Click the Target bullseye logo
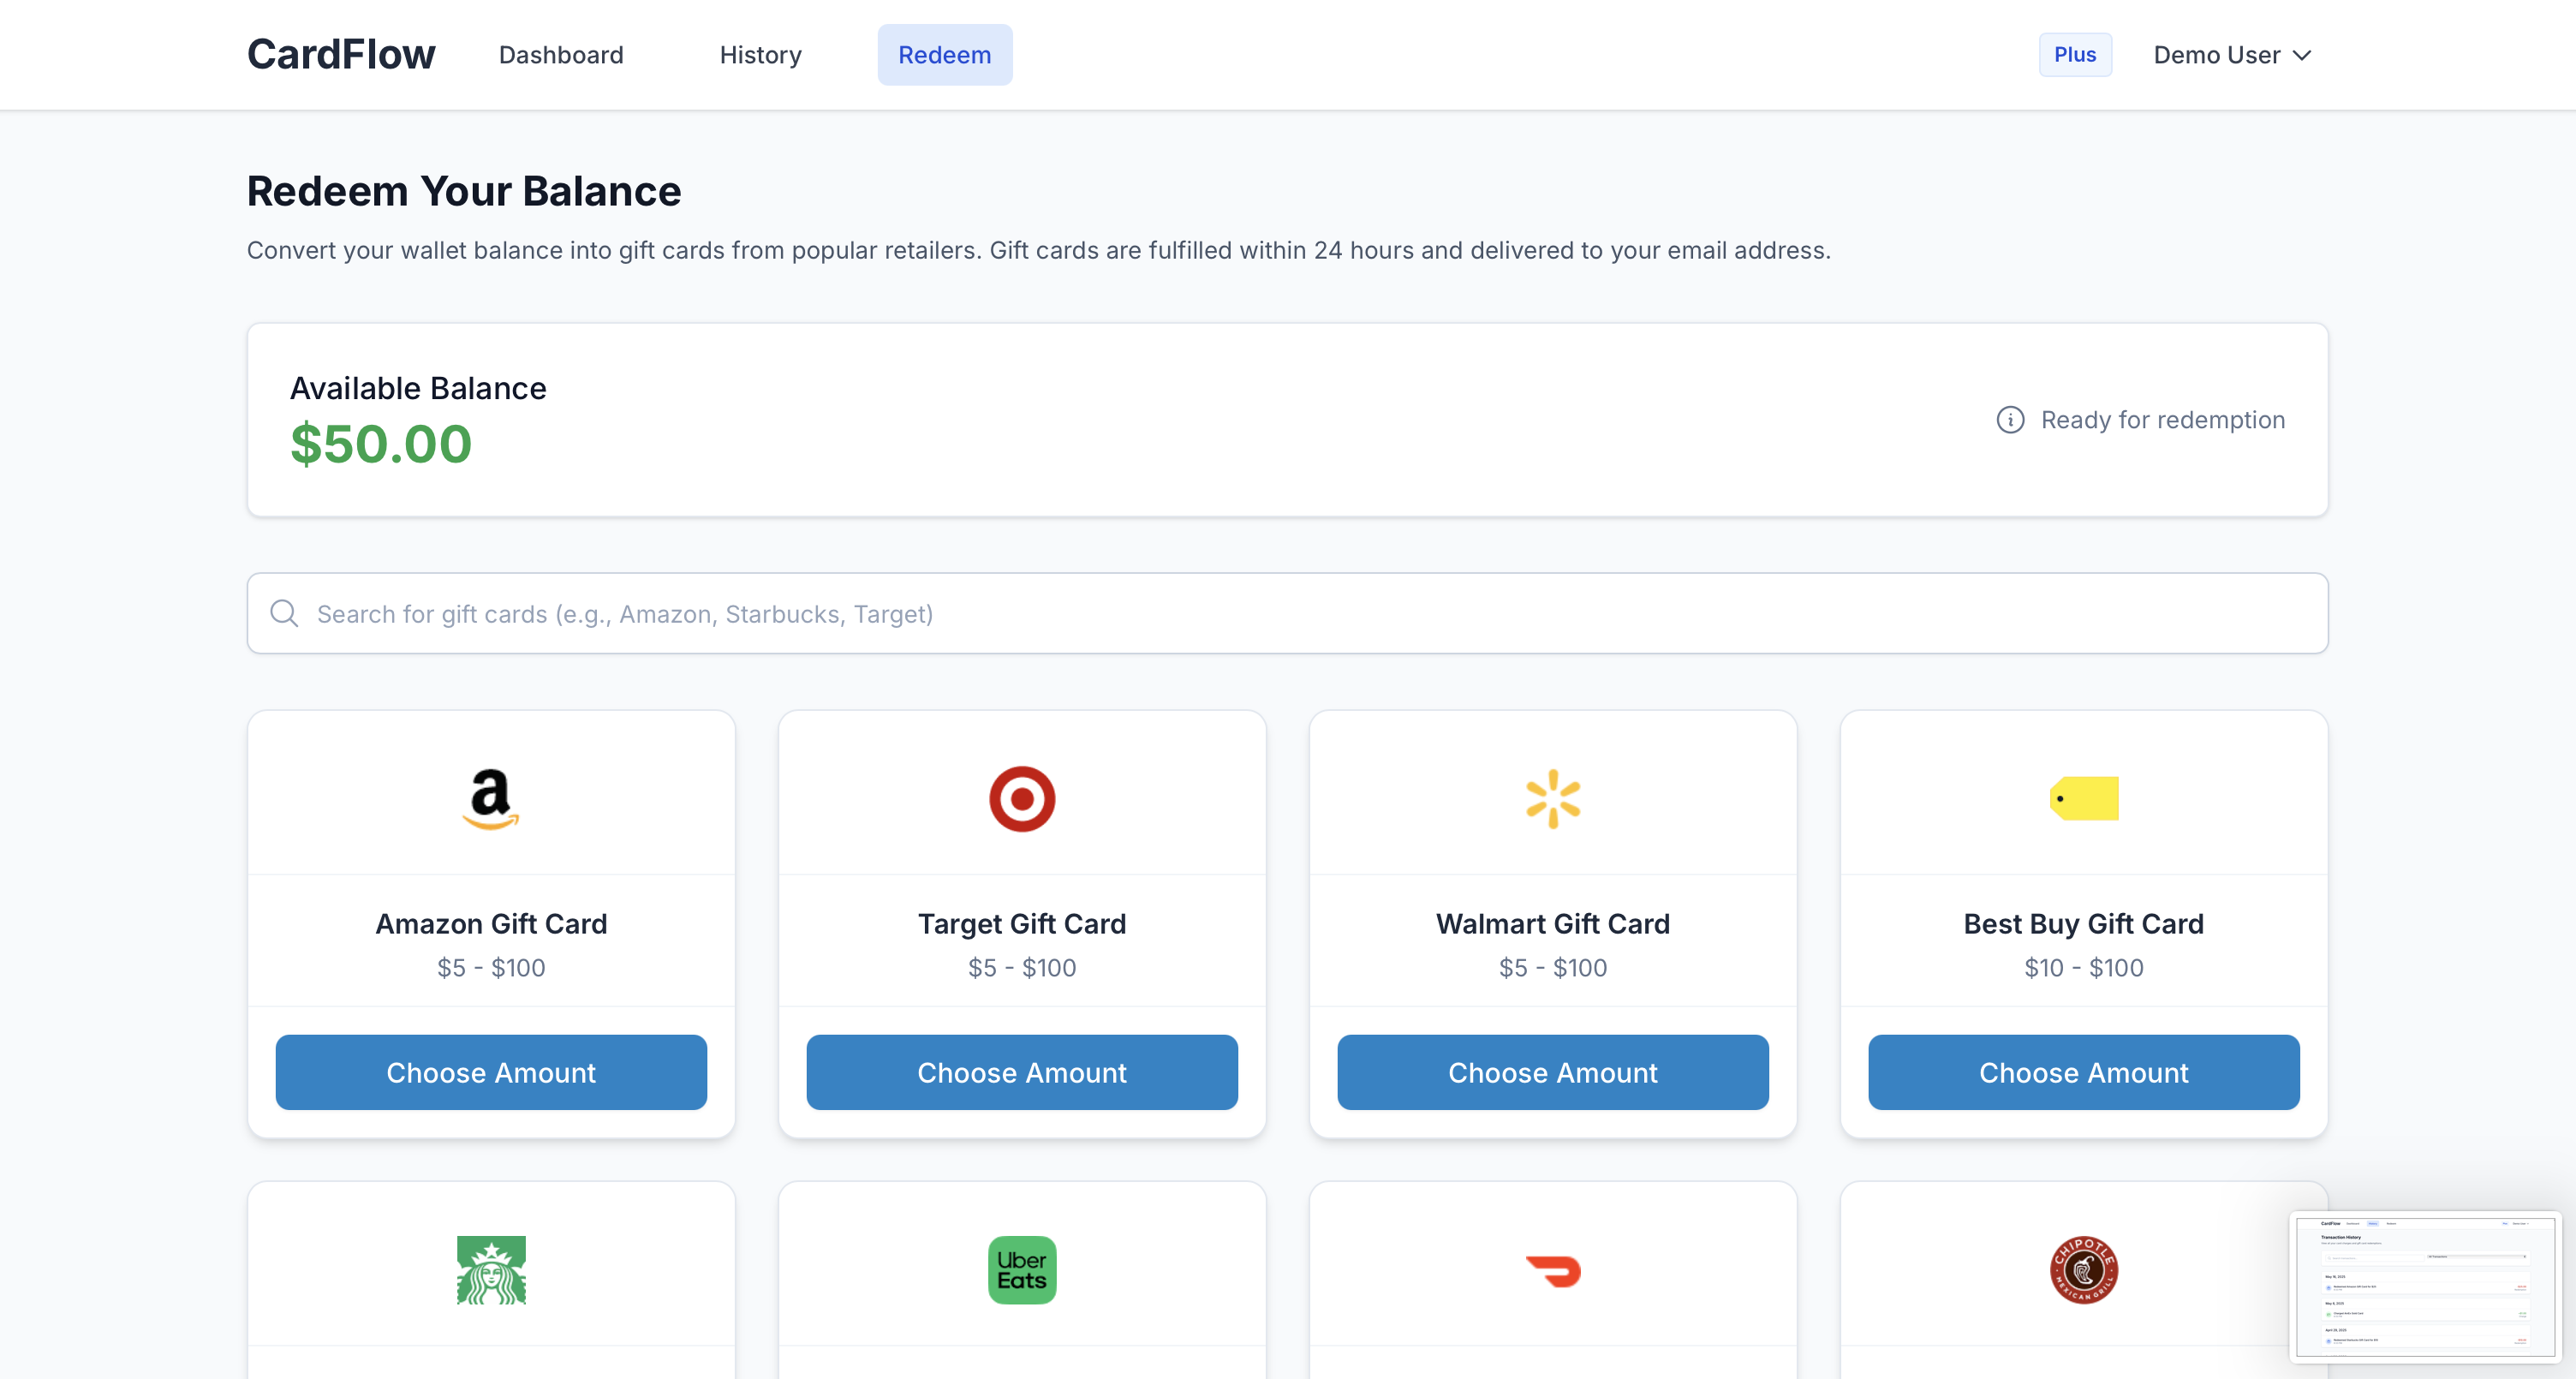Screen dimensions: 2576x1379 pos(1022,798)
